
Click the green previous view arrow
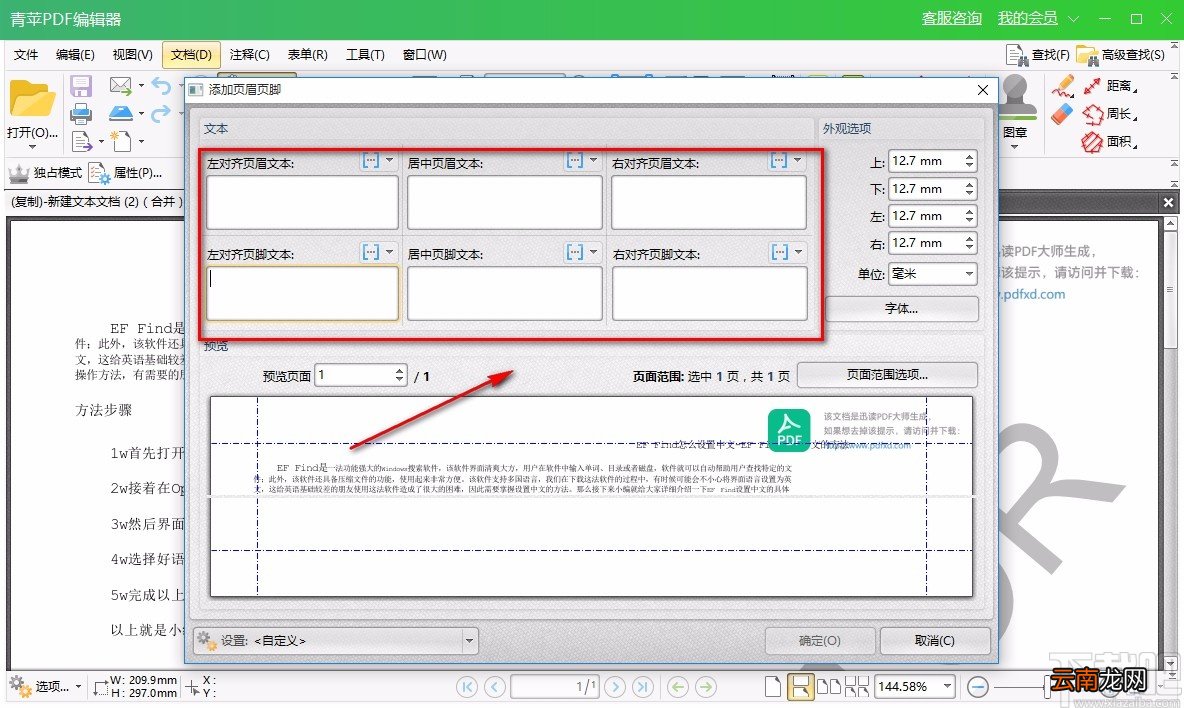pyautogui.click(x=678, y=686)
